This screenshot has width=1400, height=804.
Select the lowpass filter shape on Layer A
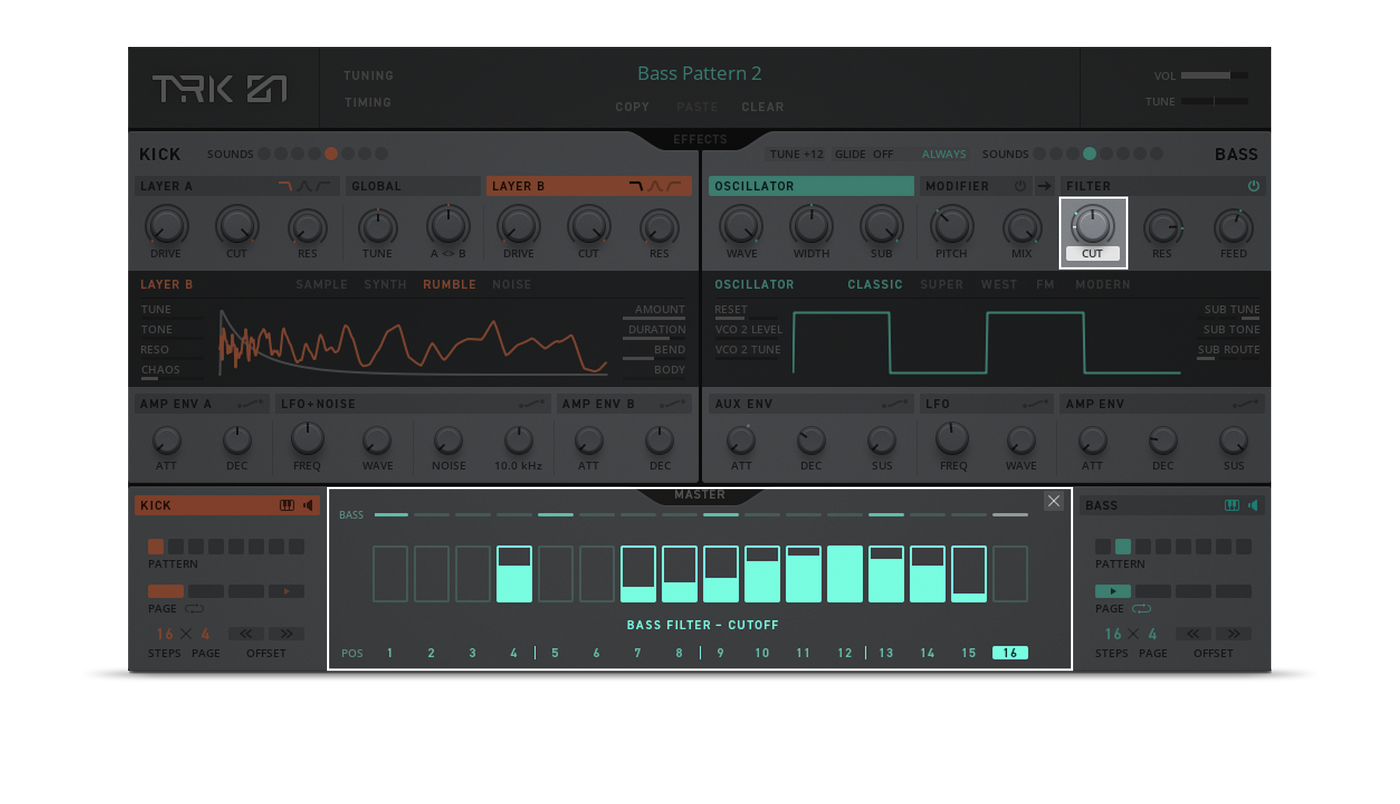[x=285, y=186]
